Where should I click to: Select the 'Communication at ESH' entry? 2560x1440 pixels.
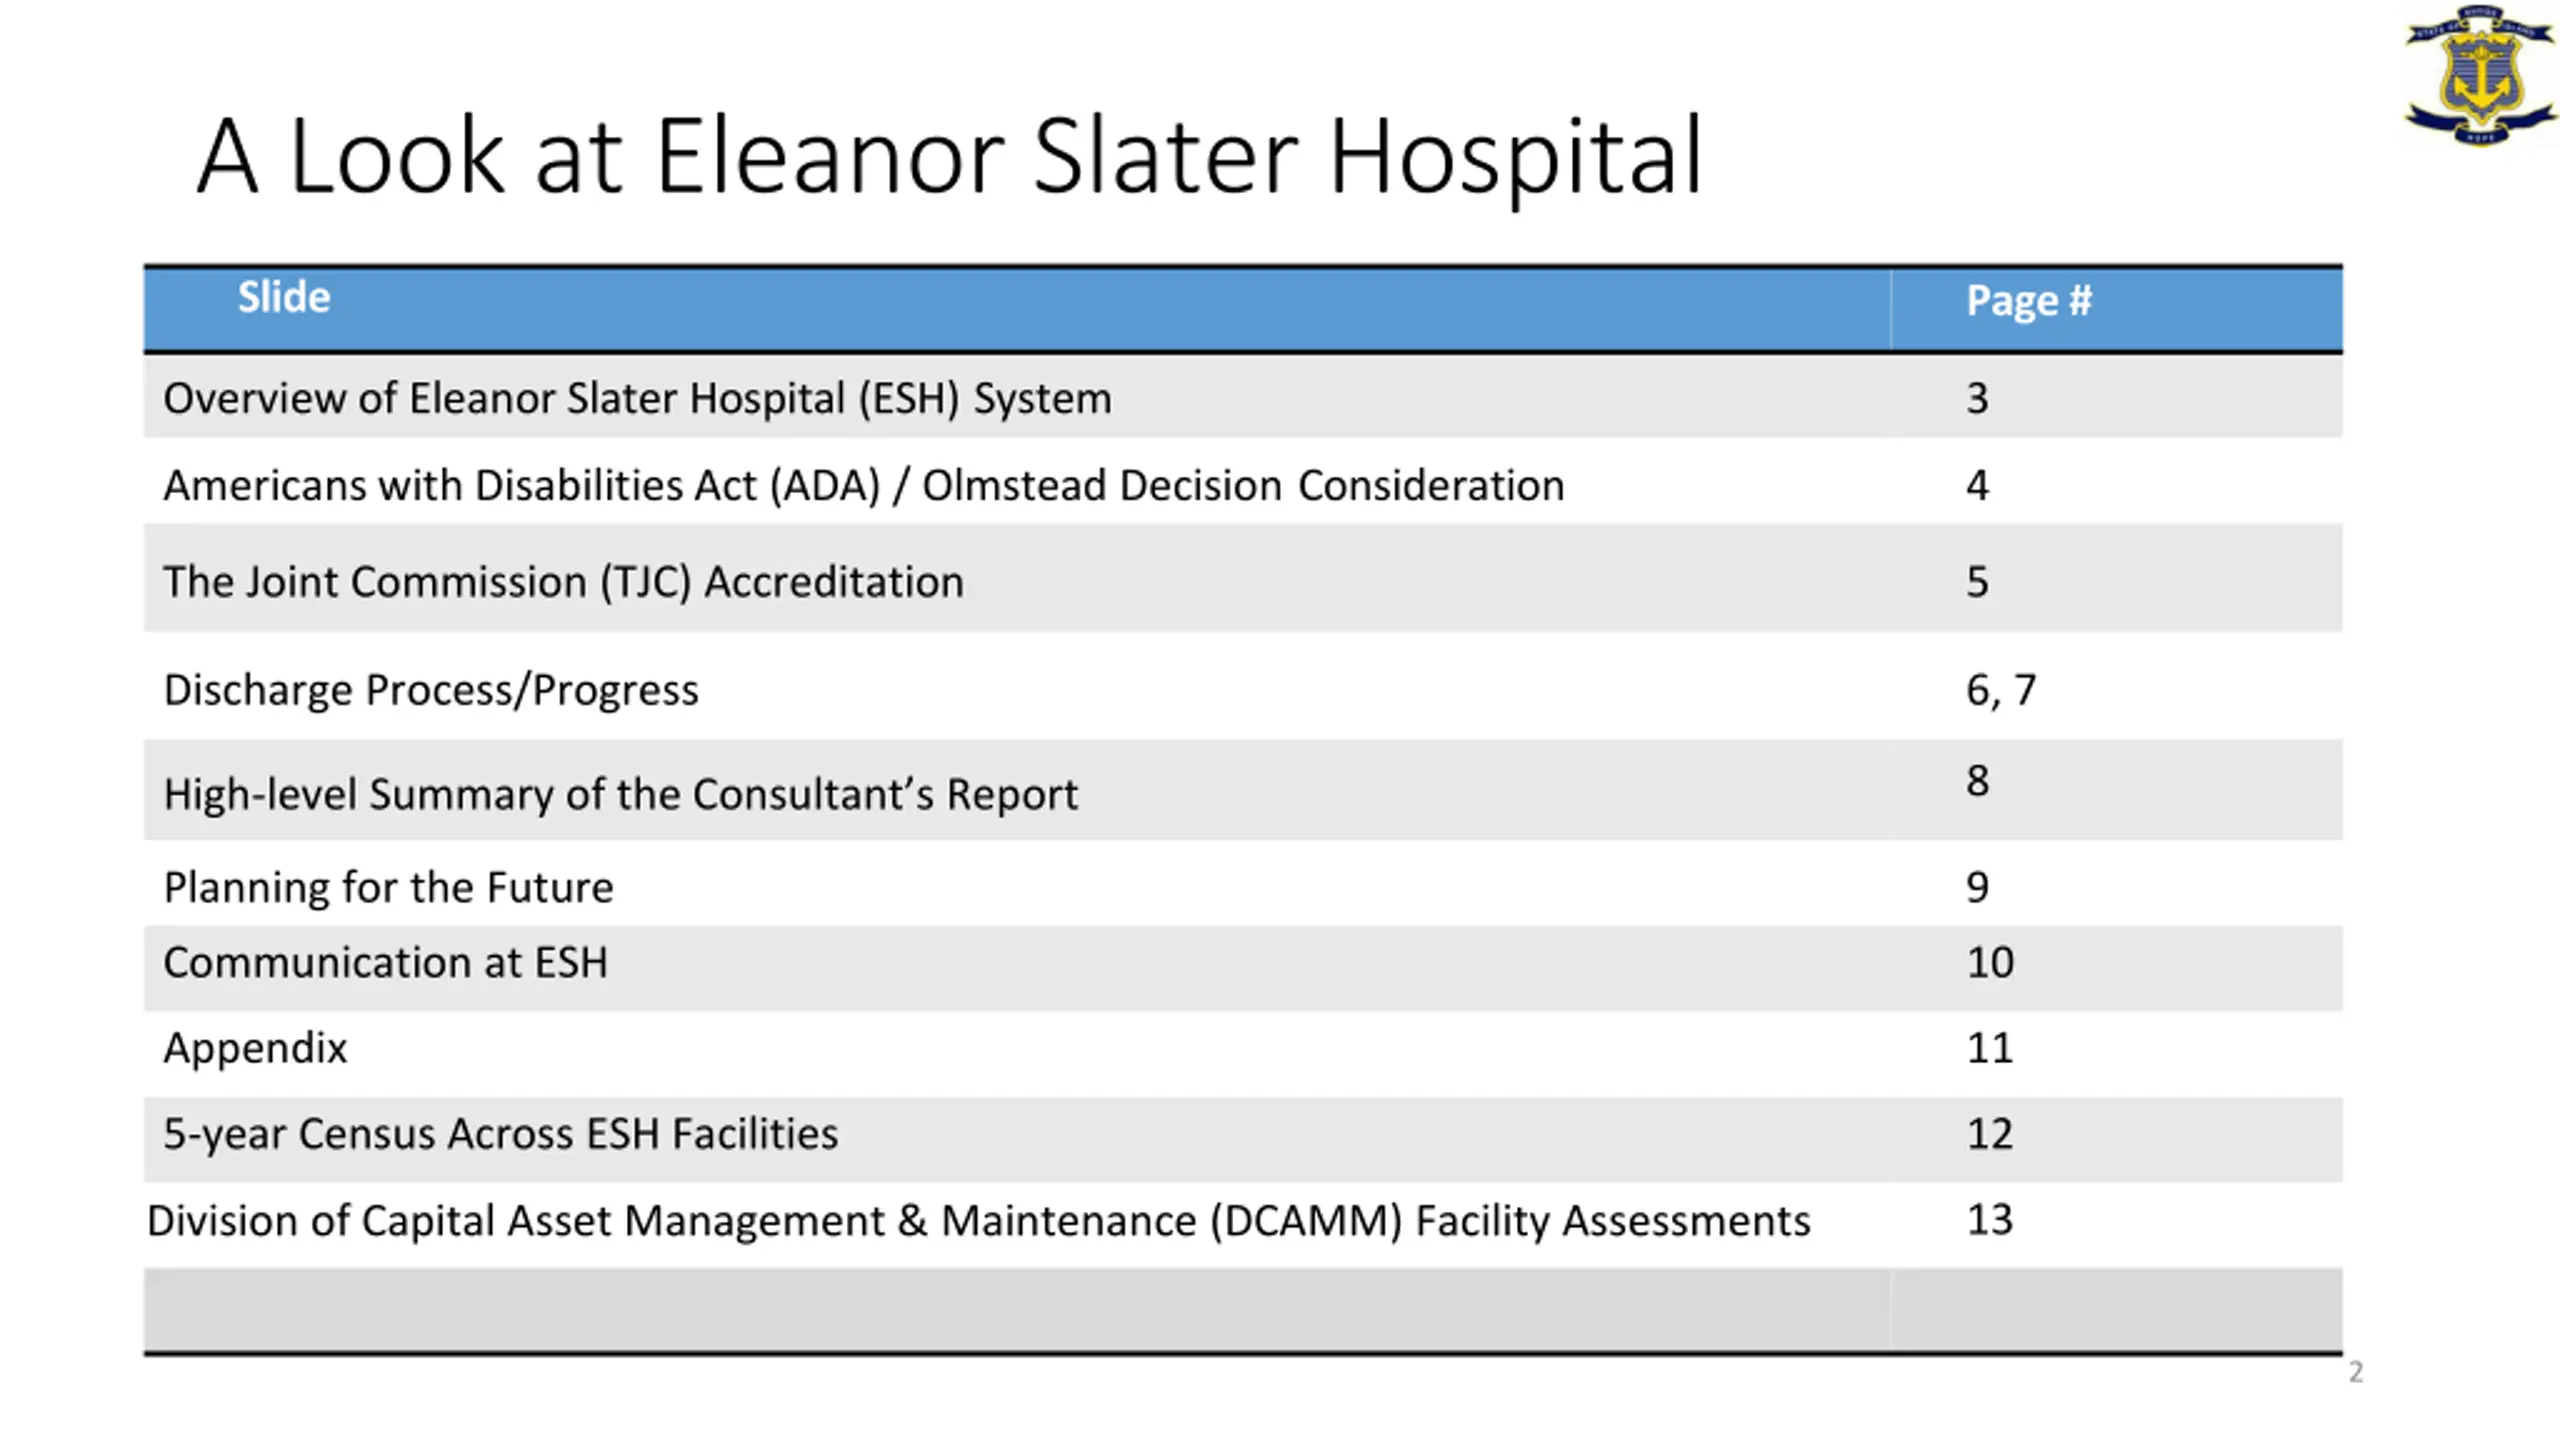coord(385,962)
